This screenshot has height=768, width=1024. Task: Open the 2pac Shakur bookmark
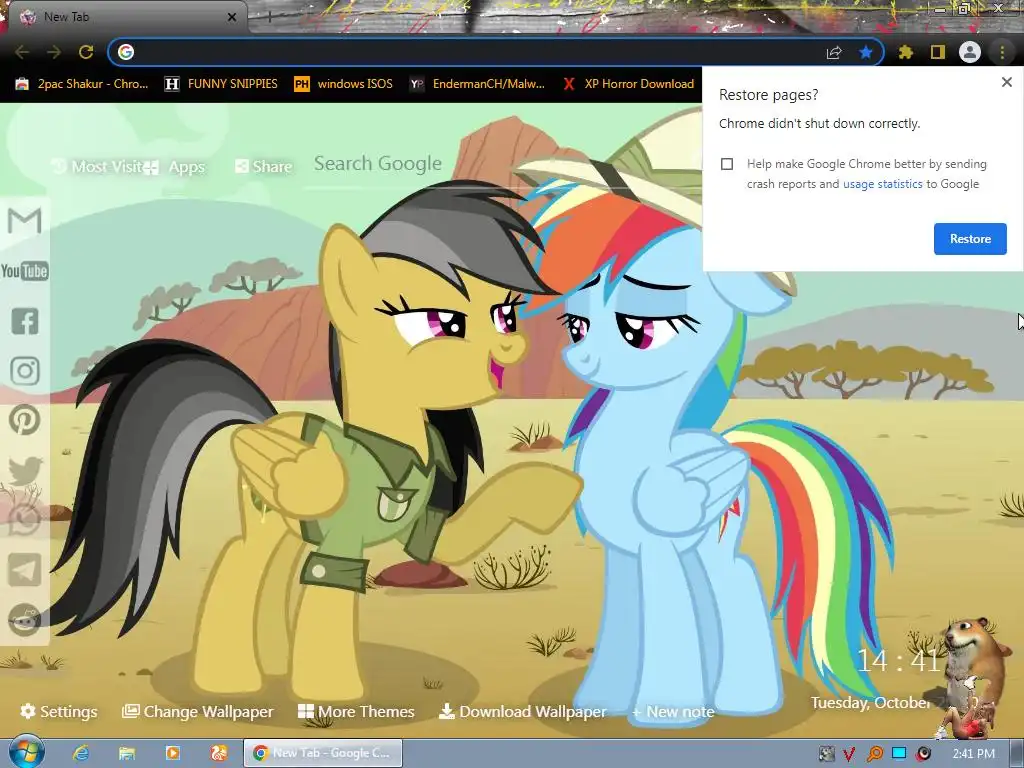(x=82, y=84)
